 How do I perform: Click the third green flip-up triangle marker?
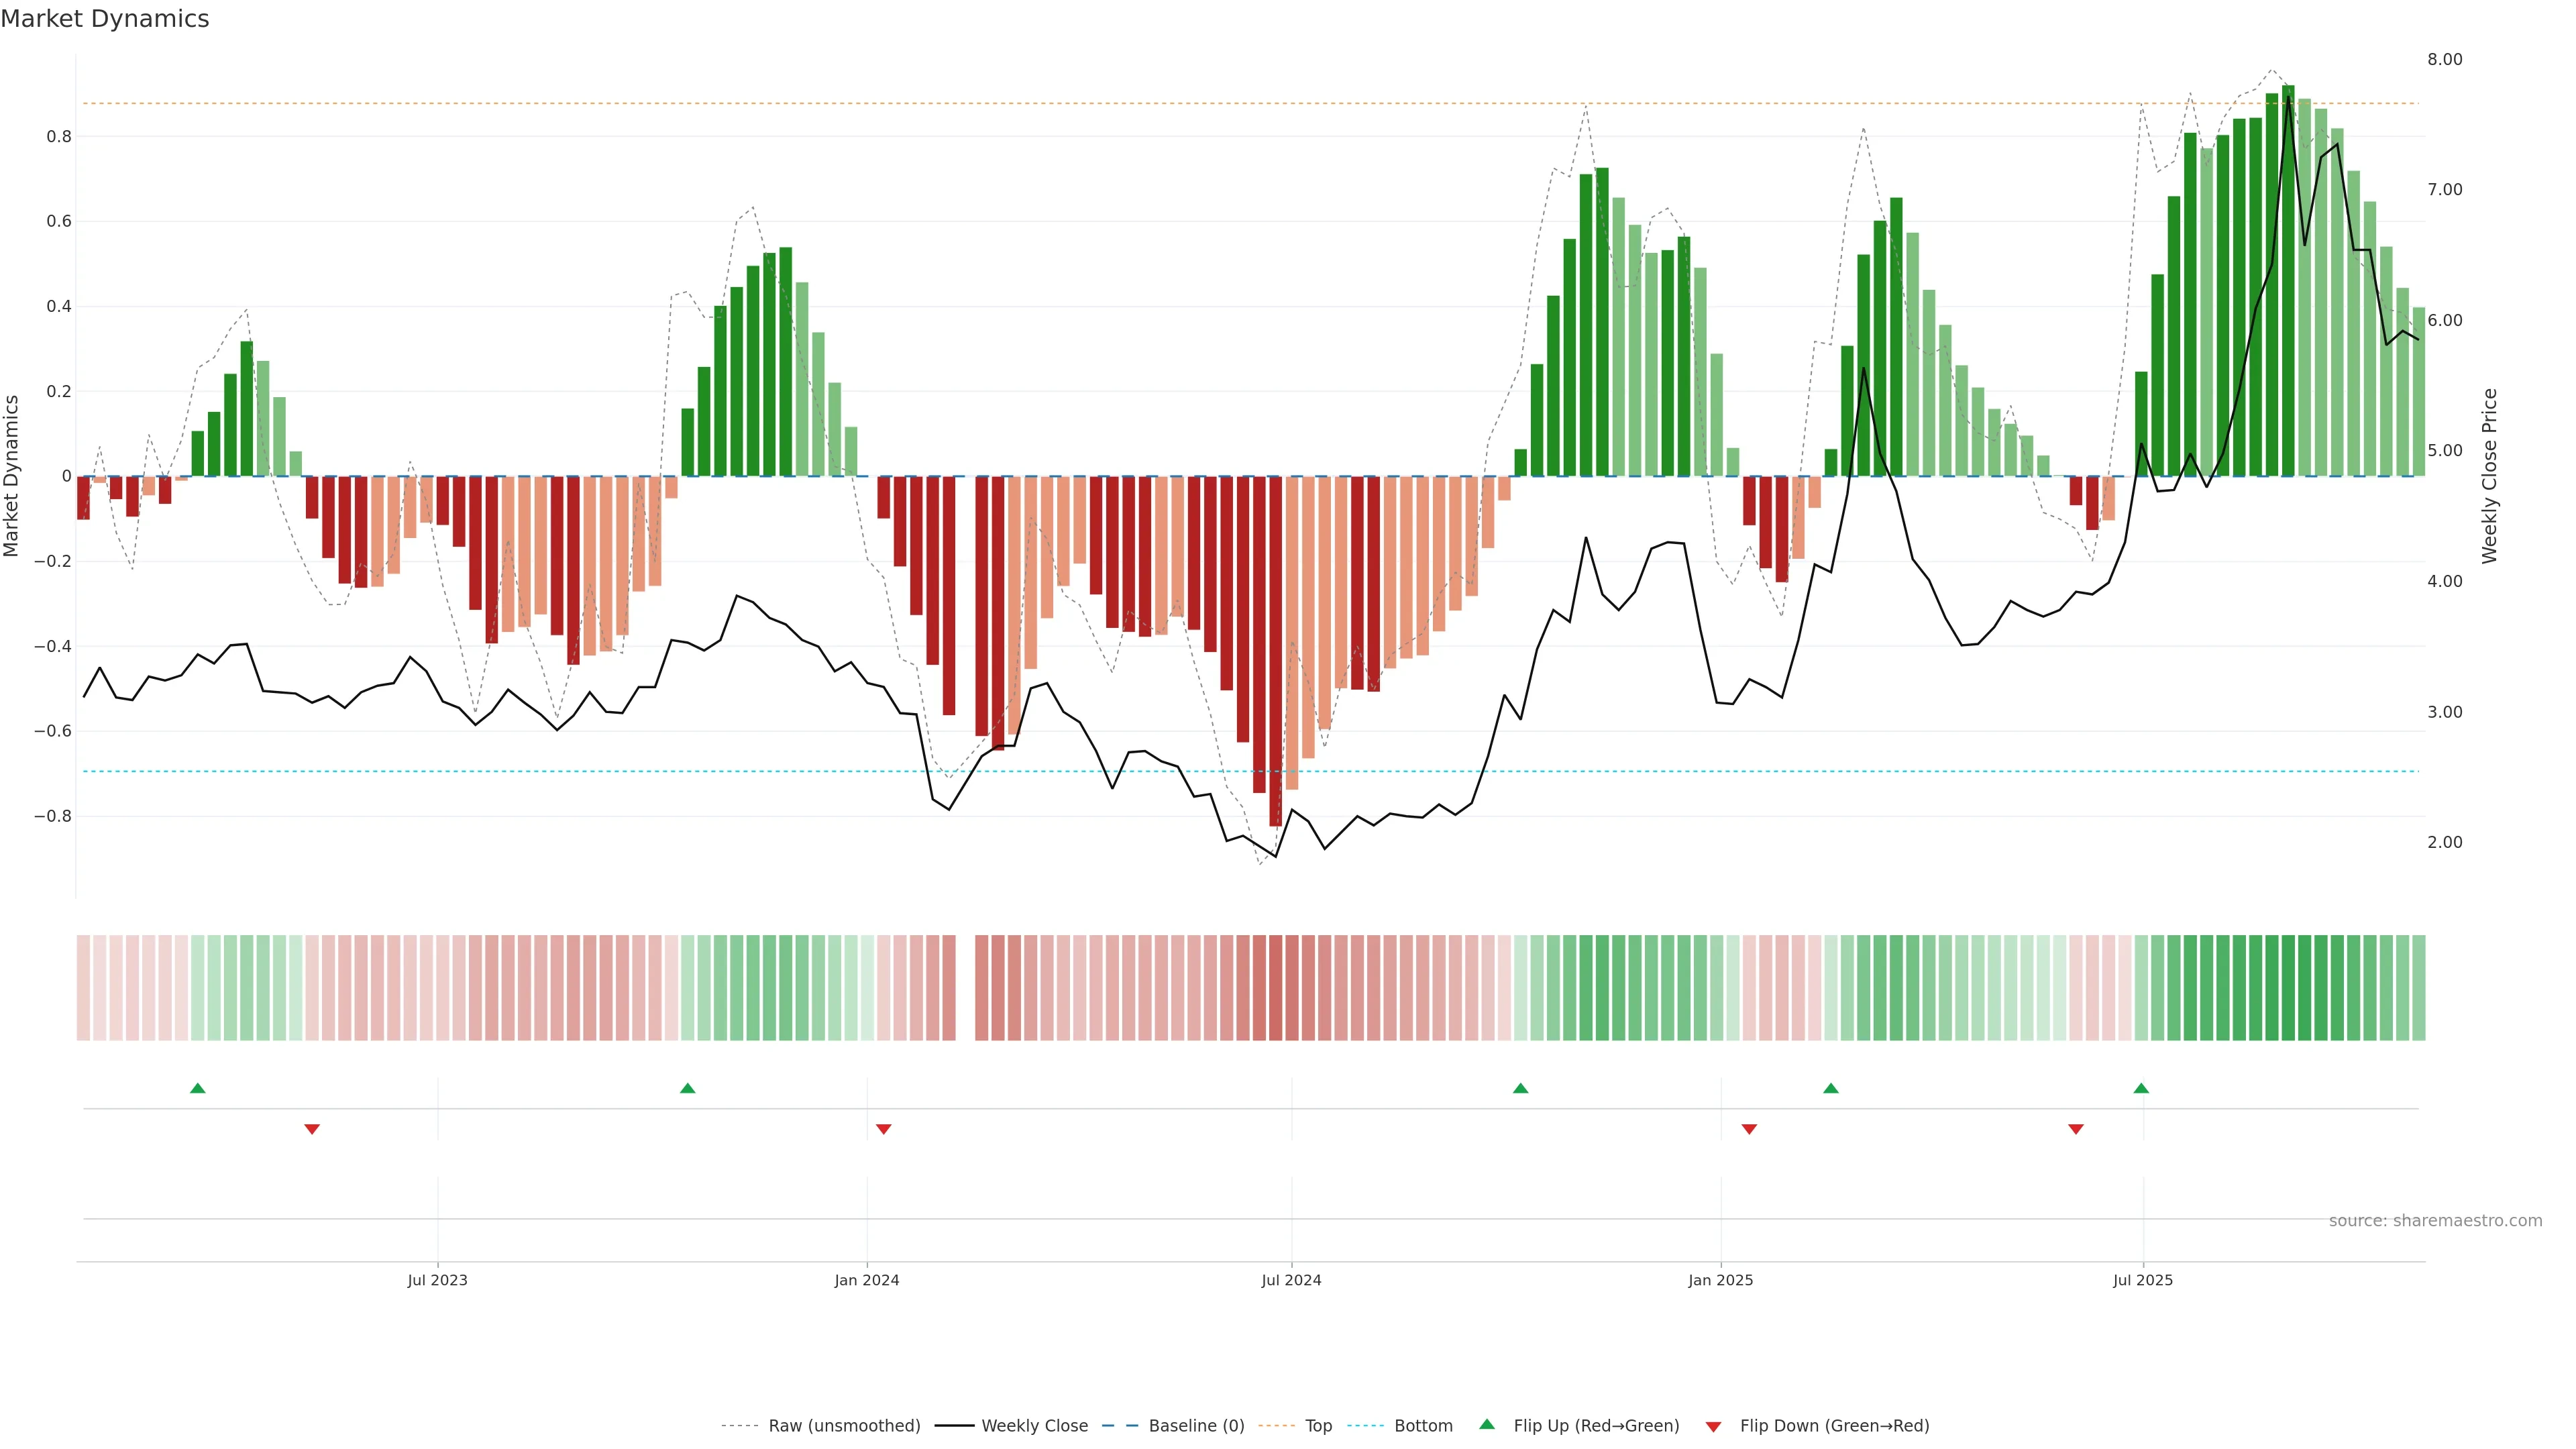pos(1520,1088)
